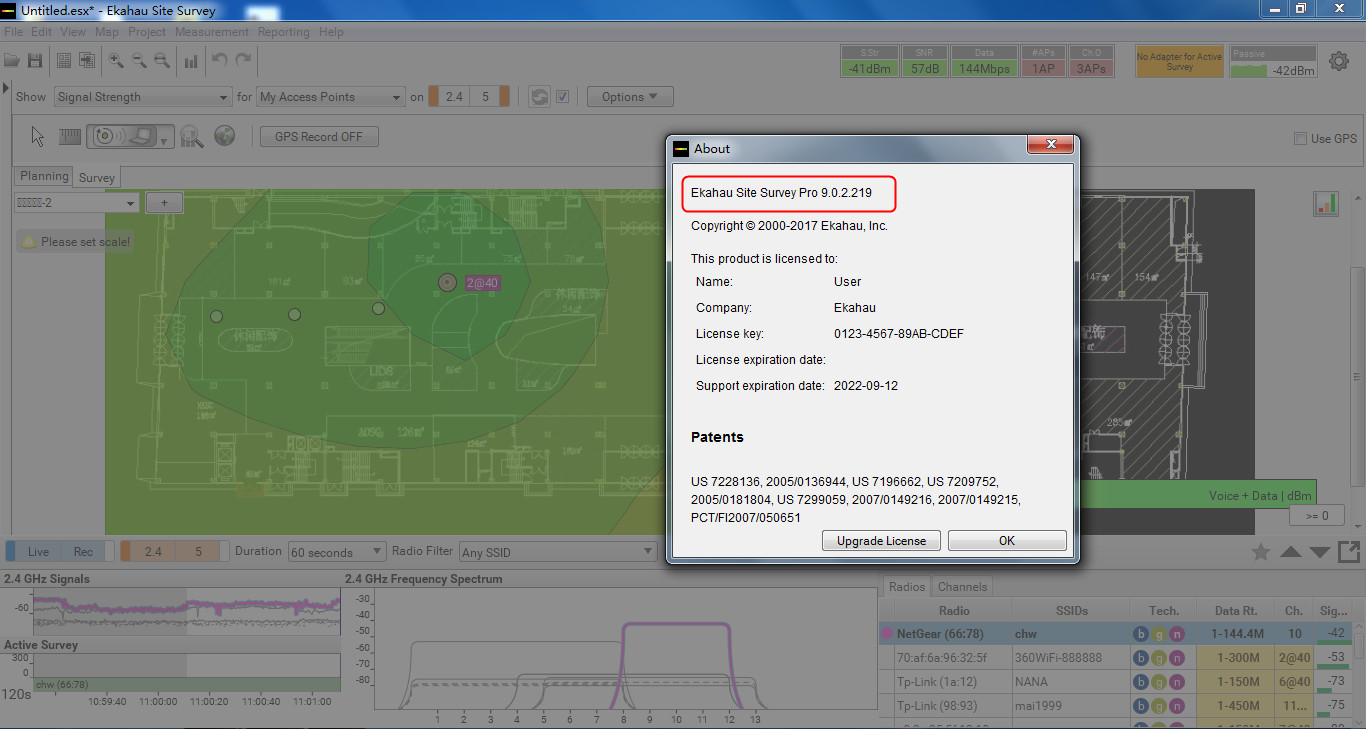This screenshot has height=729, width=1366.
Task: Undo the last action
Action: tap(220, 61)
